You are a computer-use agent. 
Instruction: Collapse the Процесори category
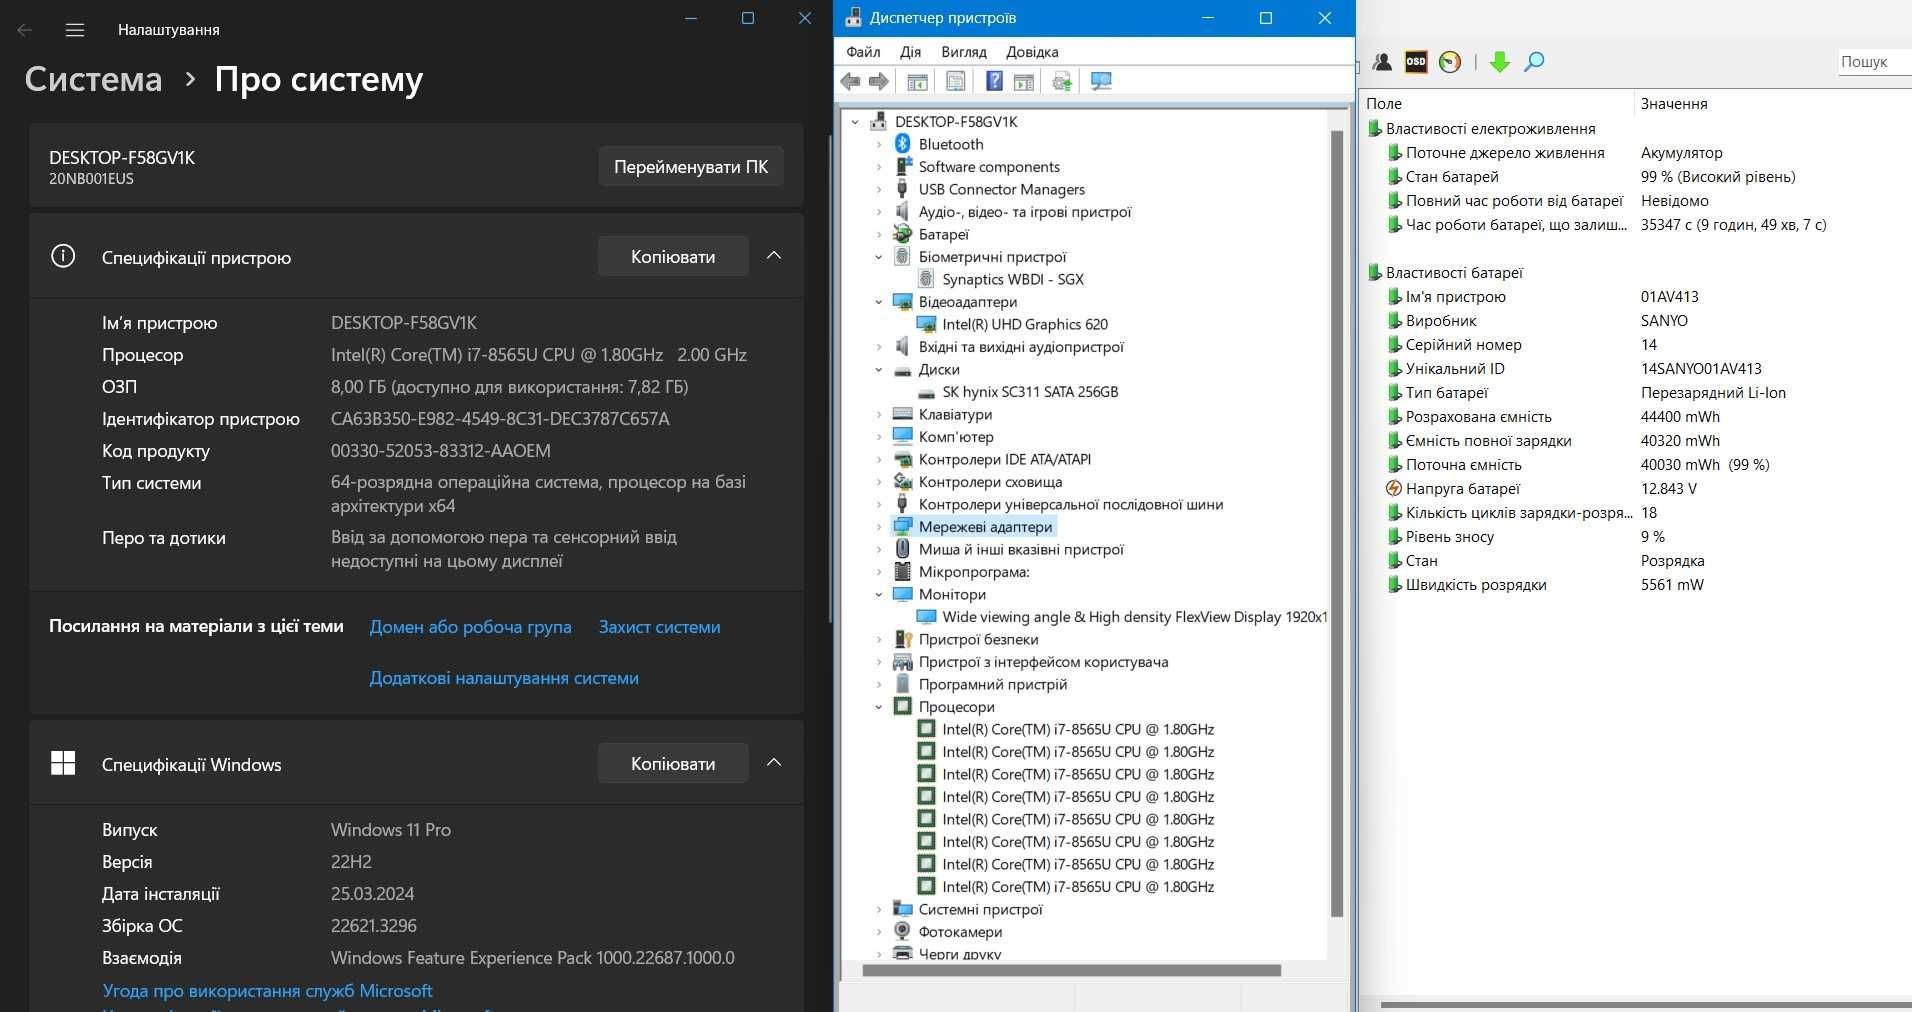point(879,707)
